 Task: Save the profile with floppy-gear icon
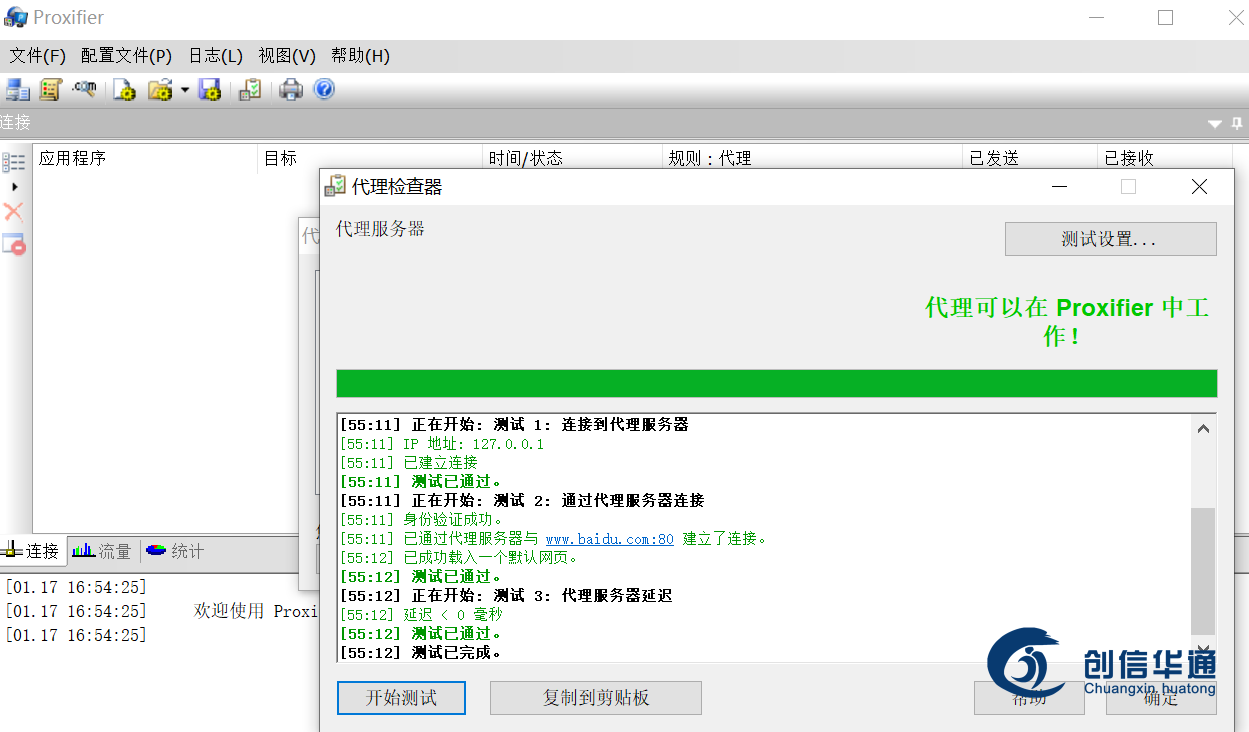(210, 90)
